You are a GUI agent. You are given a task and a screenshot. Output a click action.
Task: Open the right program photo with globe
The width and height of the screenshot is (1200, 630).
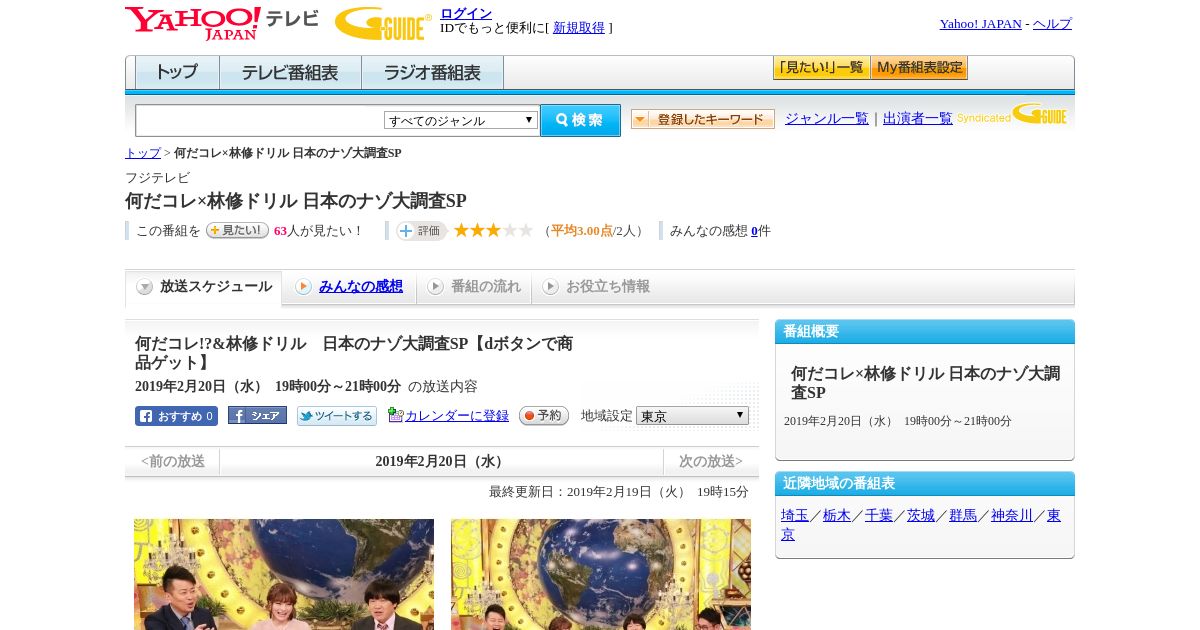(x=601, y=574)
